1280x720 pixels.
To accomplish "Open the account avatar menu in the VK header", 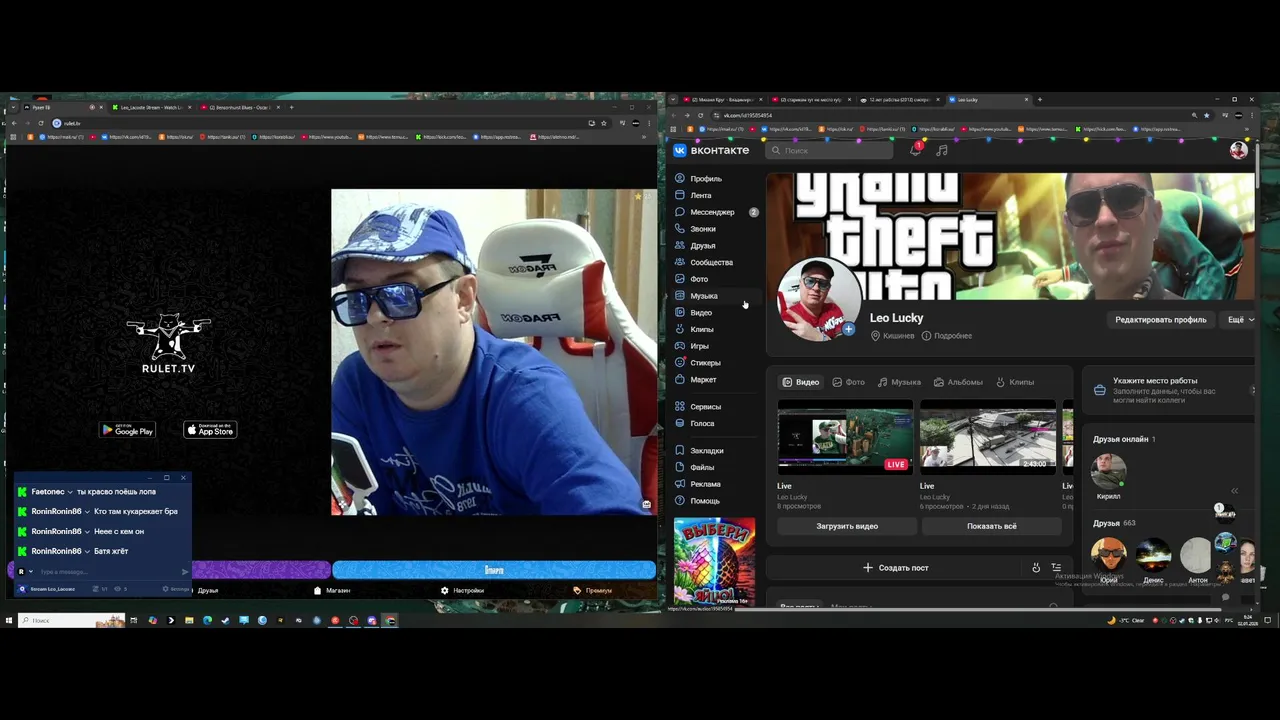I will click(x=1239, y=150).
